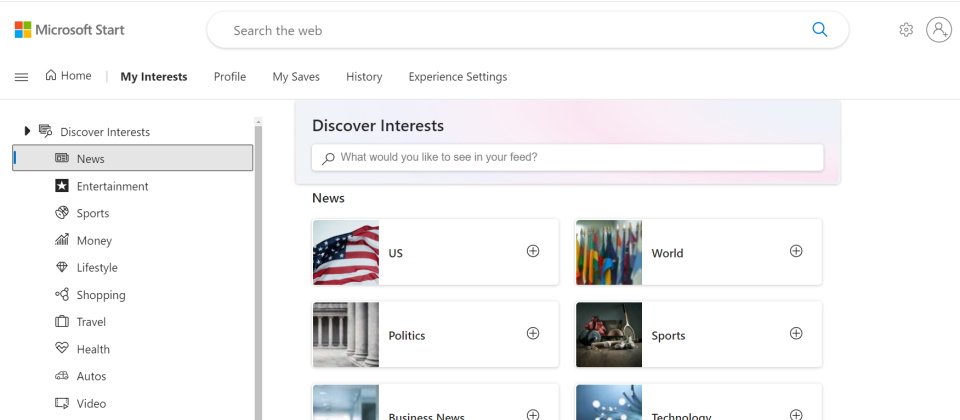Add the World interest with plus button
This screenshot has height=420, width=960.
pyautogui.click(x=795, y=251)
